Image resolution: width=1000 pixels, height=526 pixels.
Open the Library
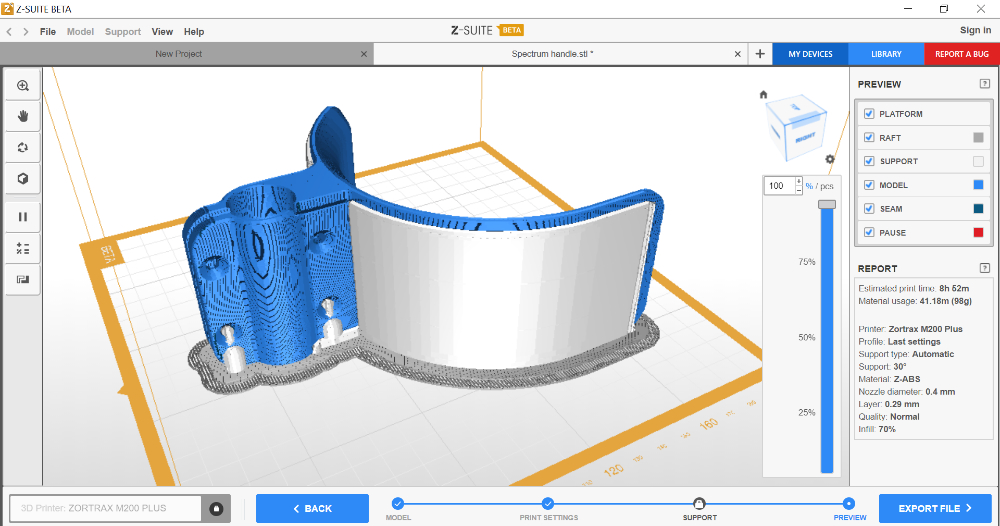click(886, 54)
